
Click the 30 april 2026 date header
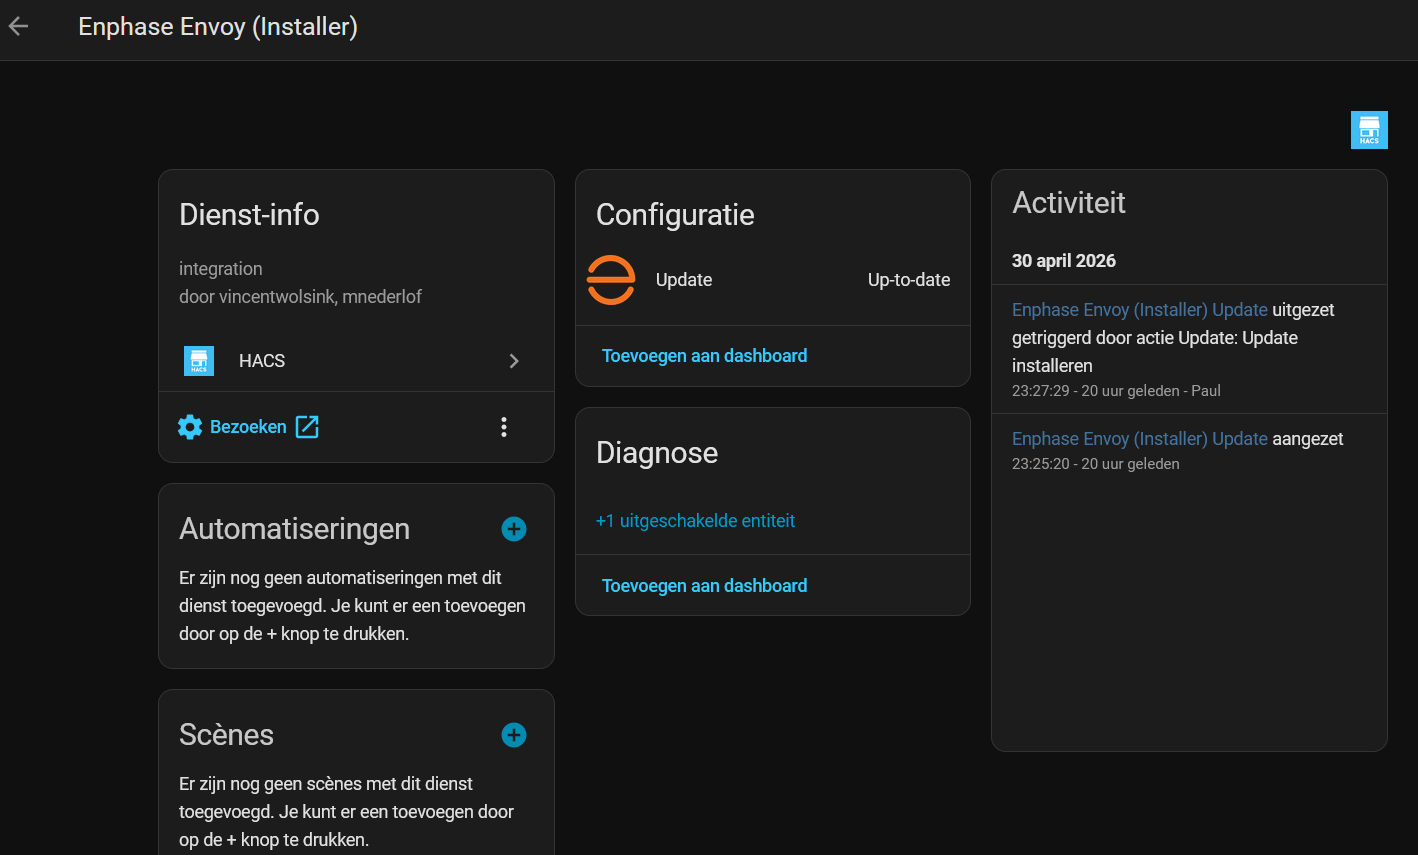click(x=1064, y=261)
